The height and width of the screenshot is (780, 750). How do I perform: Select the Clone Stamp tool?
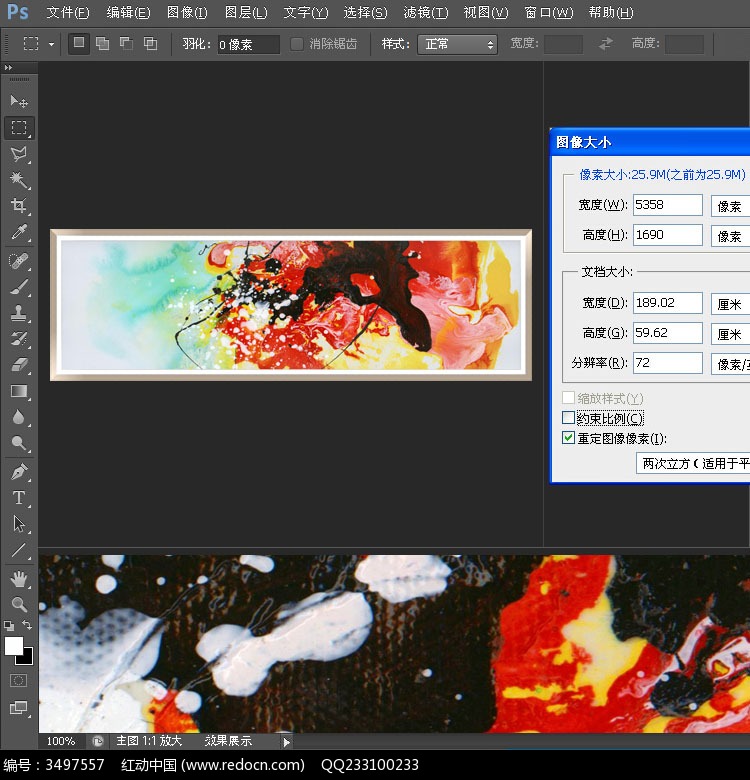tap(19, 313)
